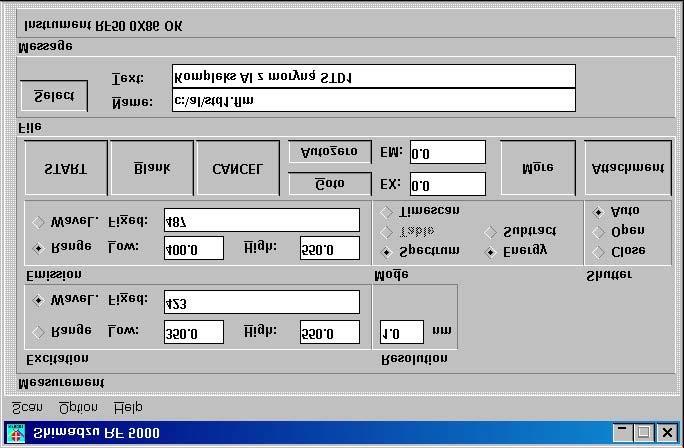Click the Resolution field showing 1.0
Image resolution: width=684 pixels, height=448 pixels.
[x=401, y=332]
